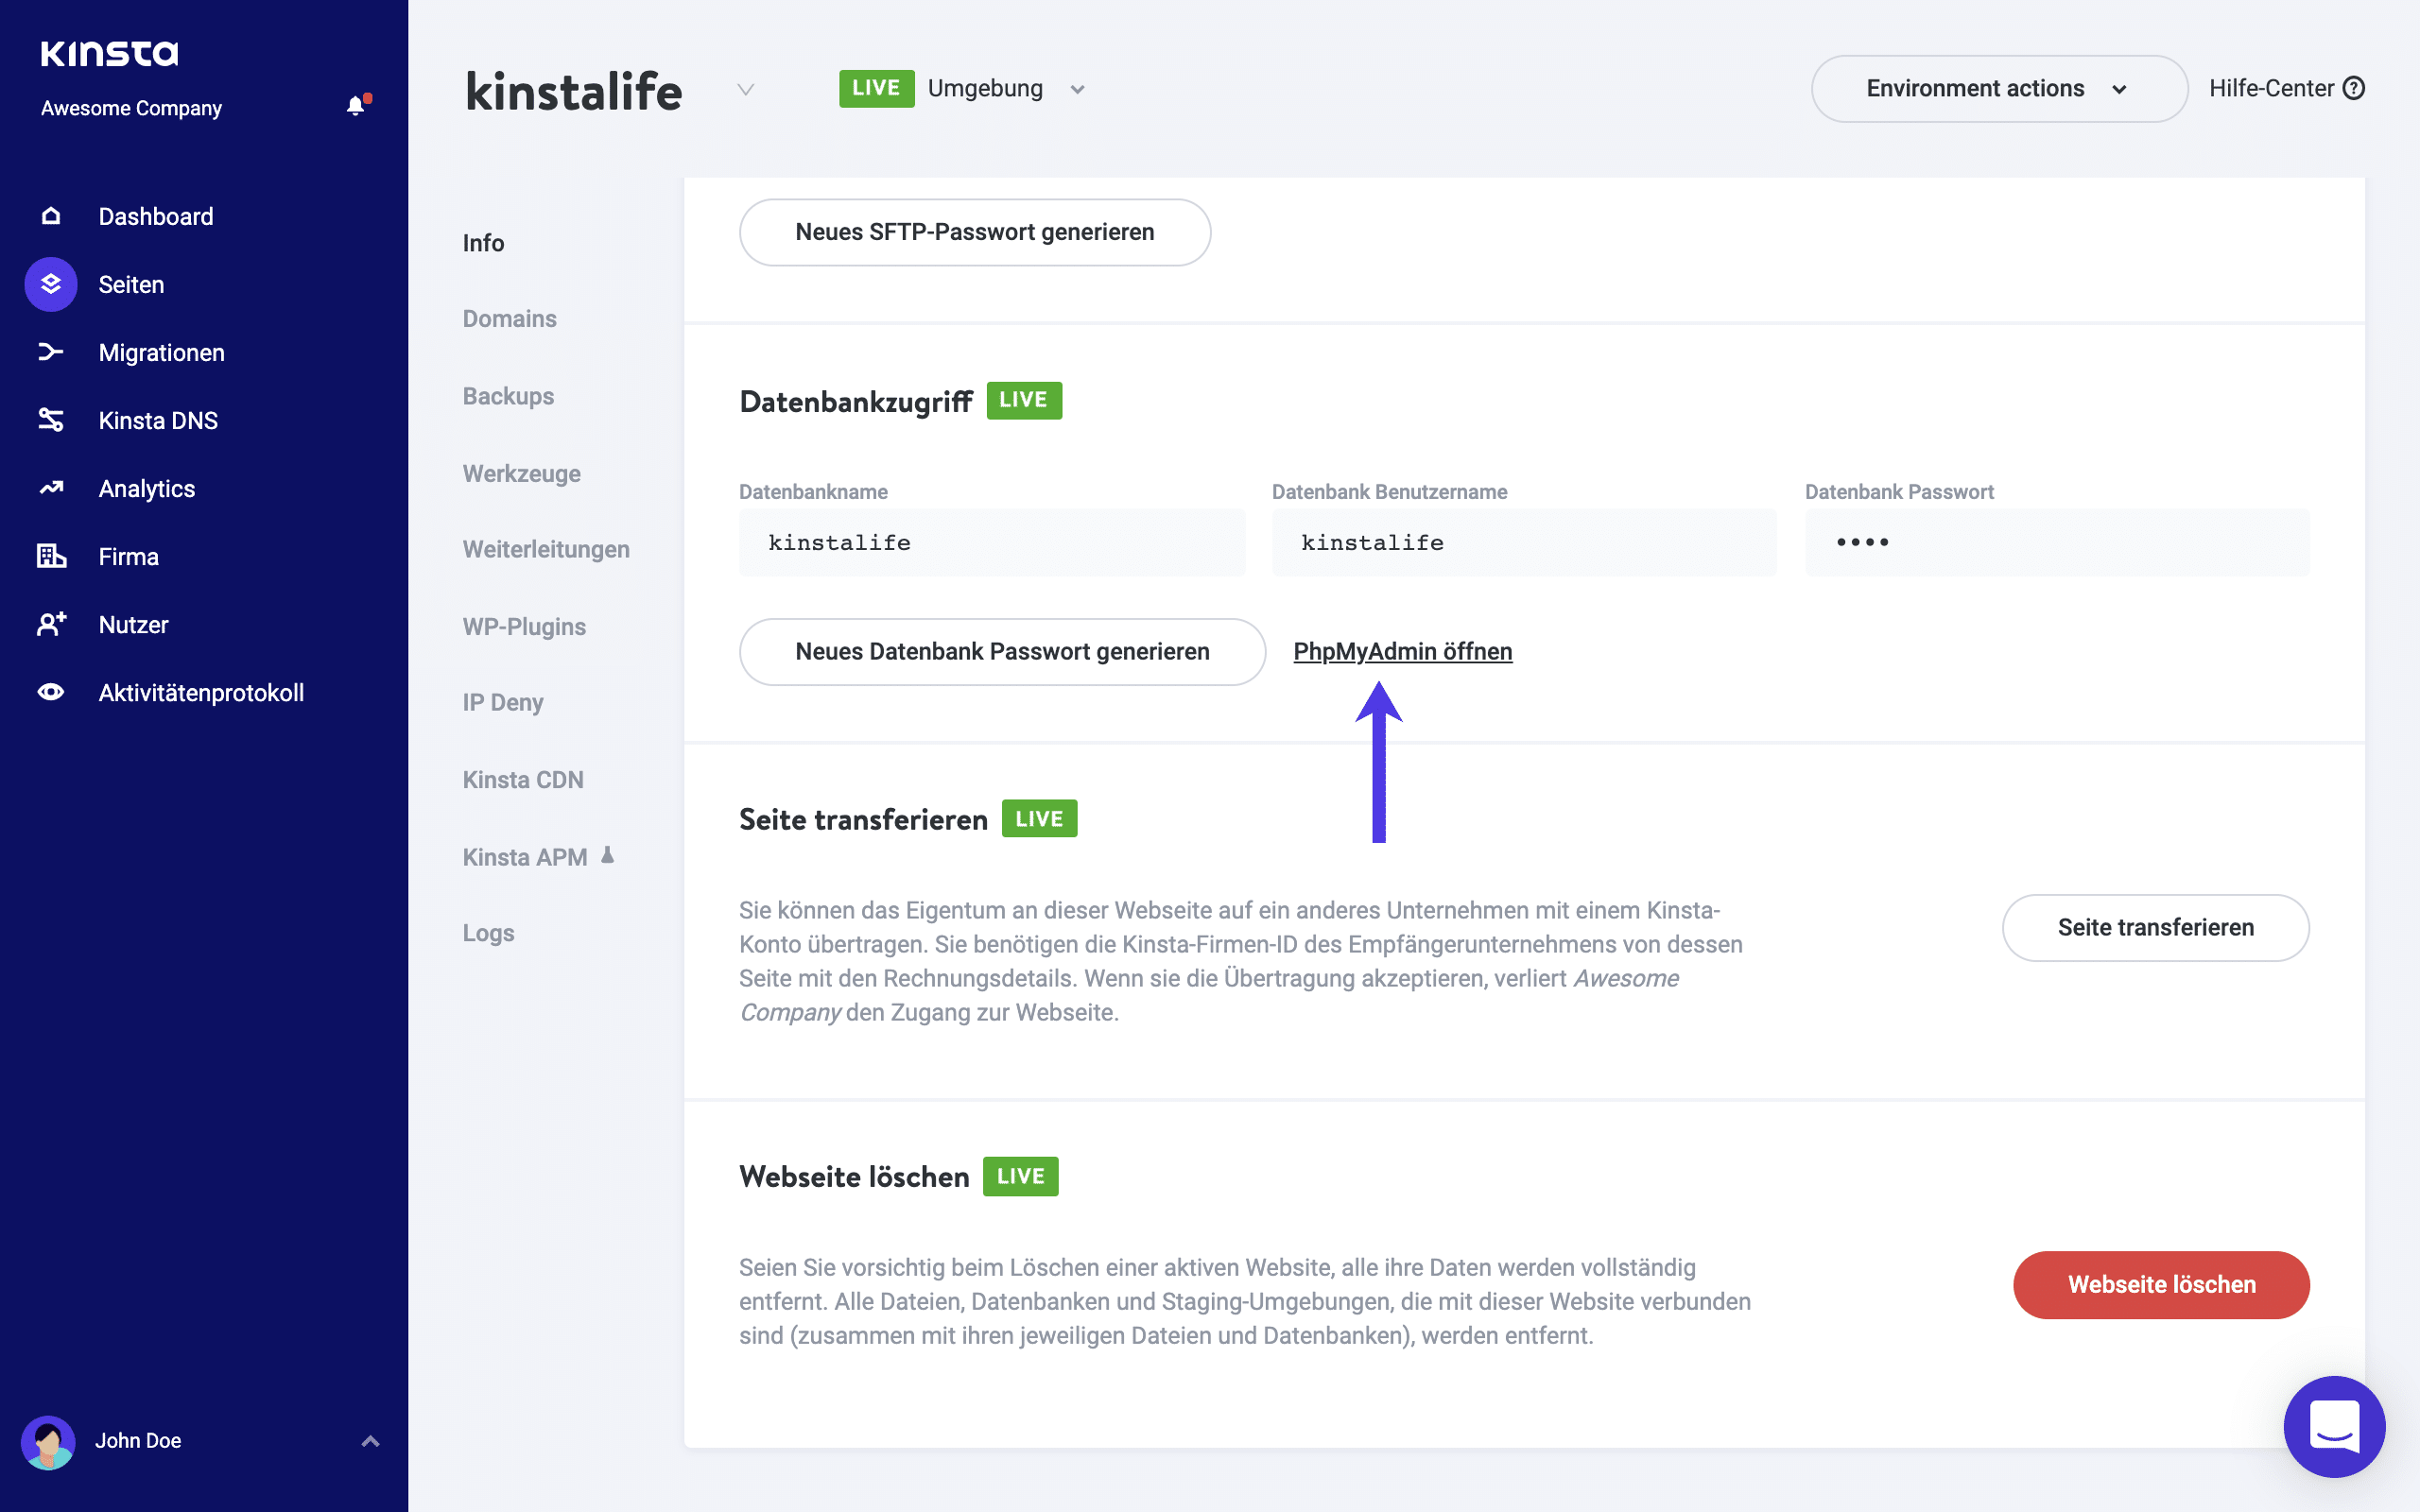The height and width of the screenshot is (1512, 2420).
Task: Click the Hilfe-Center question mark icon
Action: point(2354,88)
